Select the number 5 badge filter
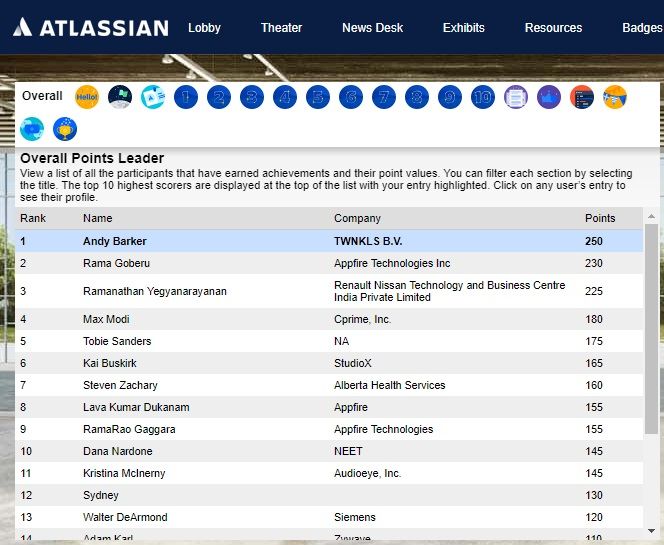This screenshot has height=545, width=664. [318, 97]
